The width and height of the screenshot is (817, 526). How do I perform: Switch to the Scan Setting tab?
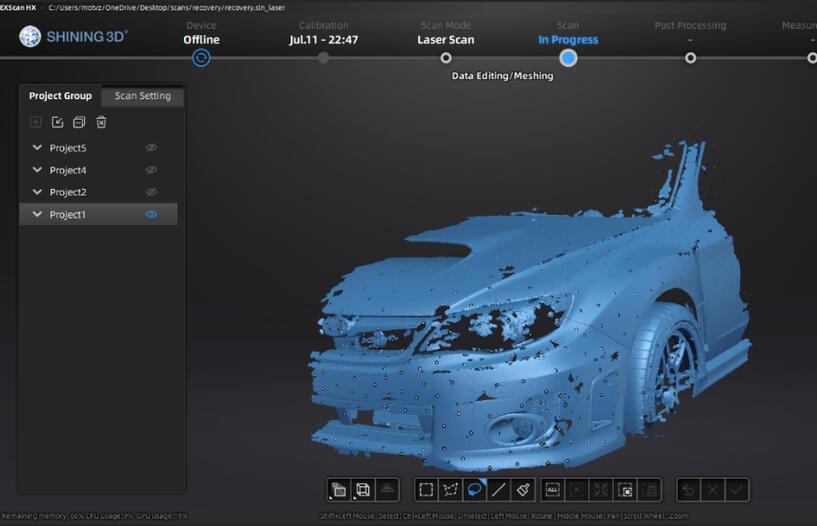click(143, 96)
